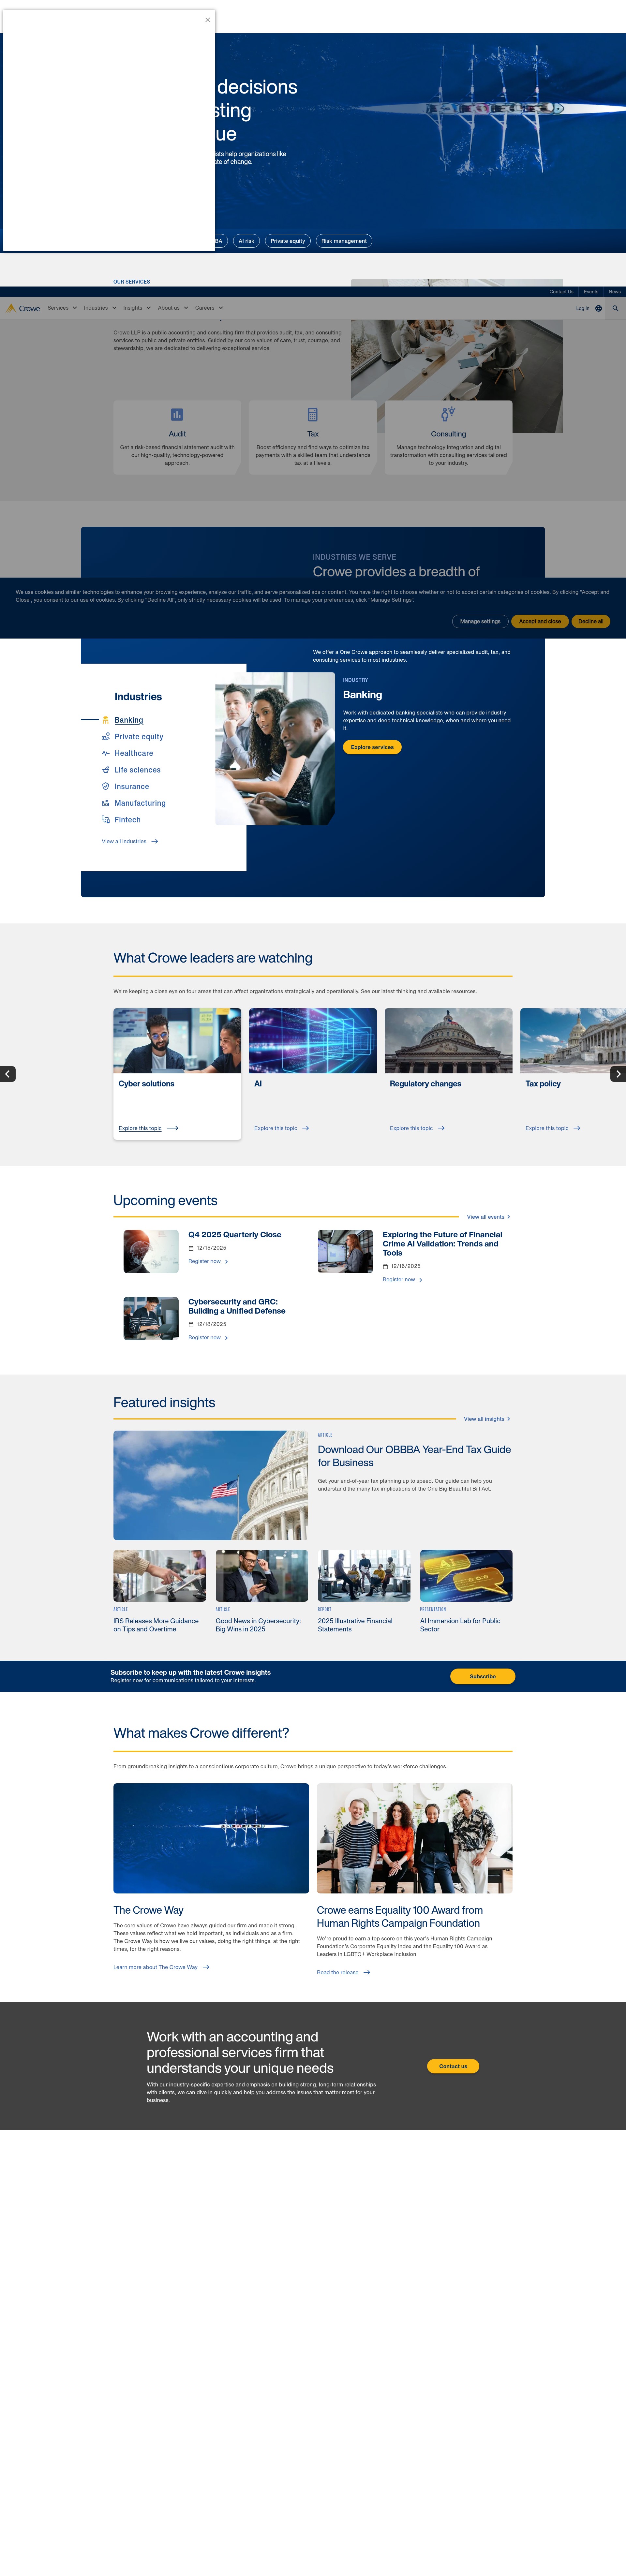Click the Insurance shield icon
Image resolution: width=626 pixels, height=2576 pixels.
106,786
